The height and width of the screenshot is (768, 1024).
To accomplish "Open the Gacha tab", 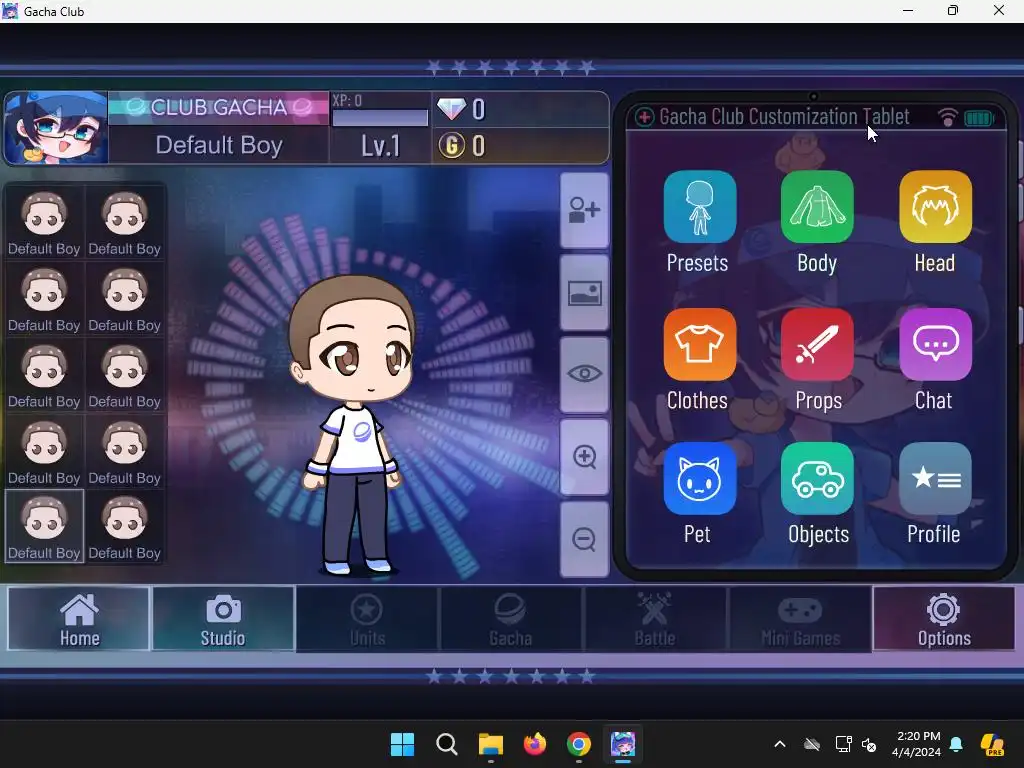I will 511,619.
